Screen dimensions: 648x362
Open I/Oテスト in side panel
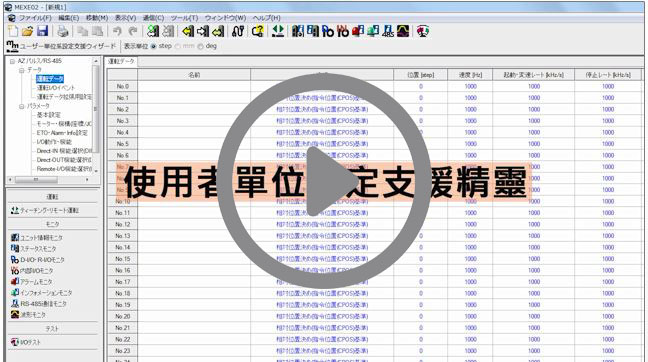26,342
